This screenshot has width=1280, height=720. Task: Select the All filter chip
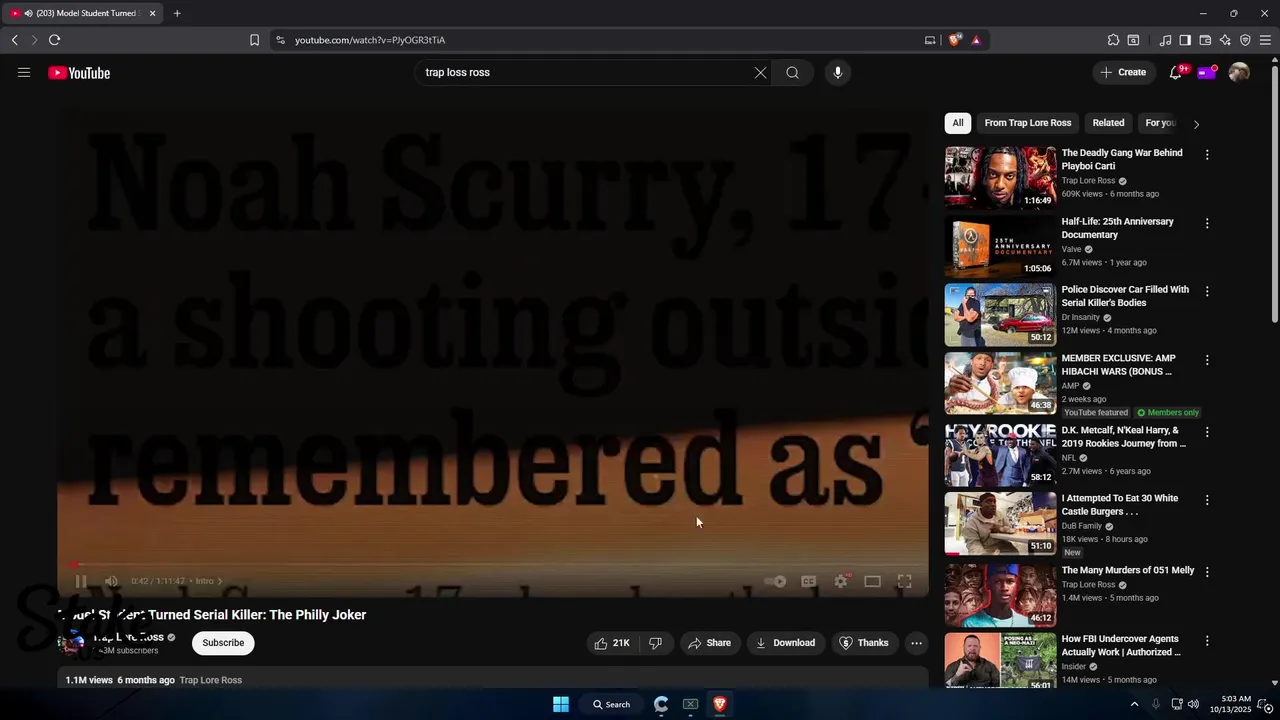(x=958, y=123)
